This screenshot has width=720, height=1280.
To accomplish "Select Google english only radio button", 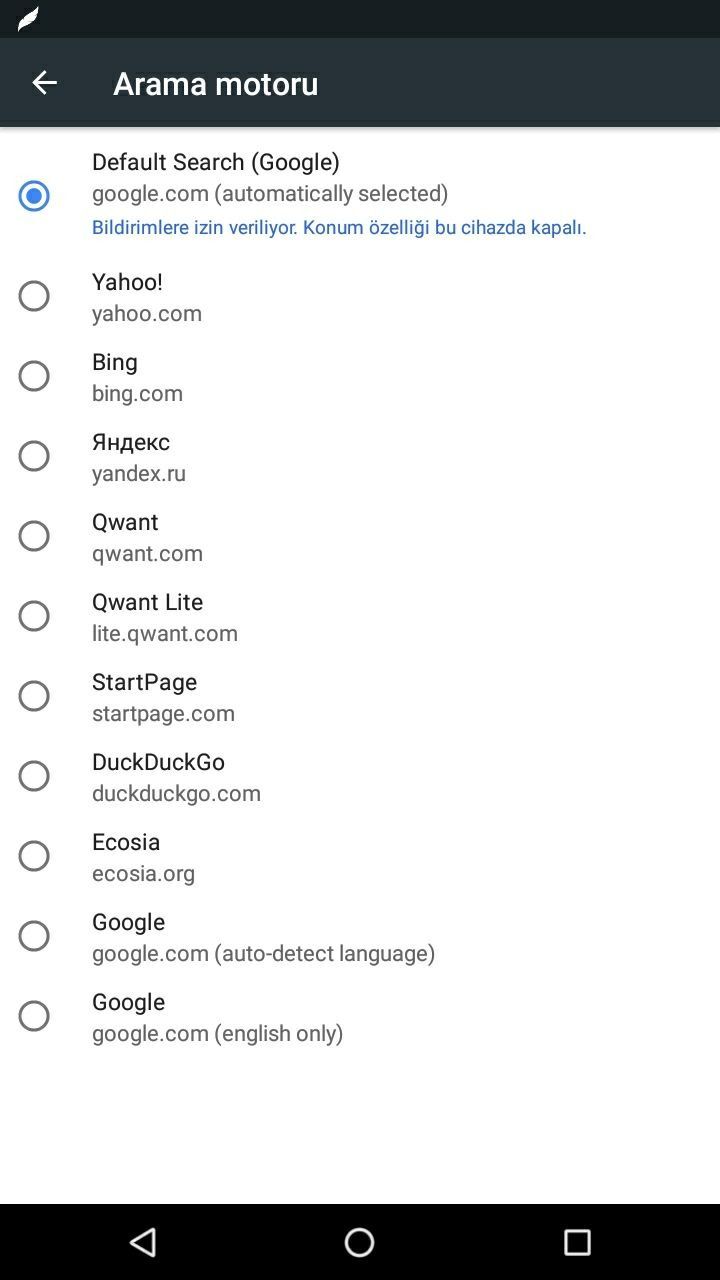I will (x=34, y=1016).
